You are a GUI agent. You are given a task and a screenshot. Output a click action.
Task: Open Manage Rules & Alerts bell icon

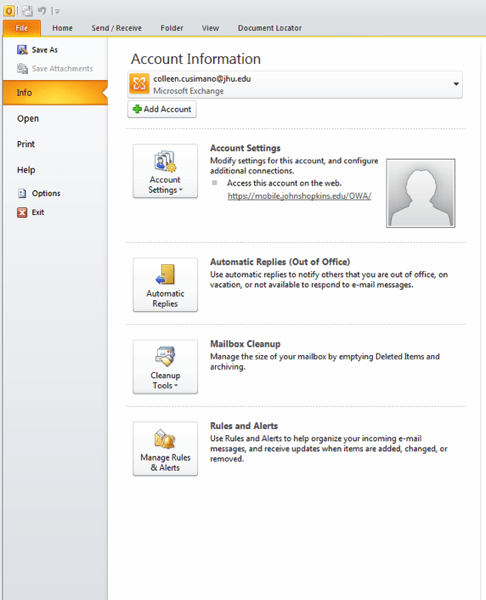coord(165,448)
